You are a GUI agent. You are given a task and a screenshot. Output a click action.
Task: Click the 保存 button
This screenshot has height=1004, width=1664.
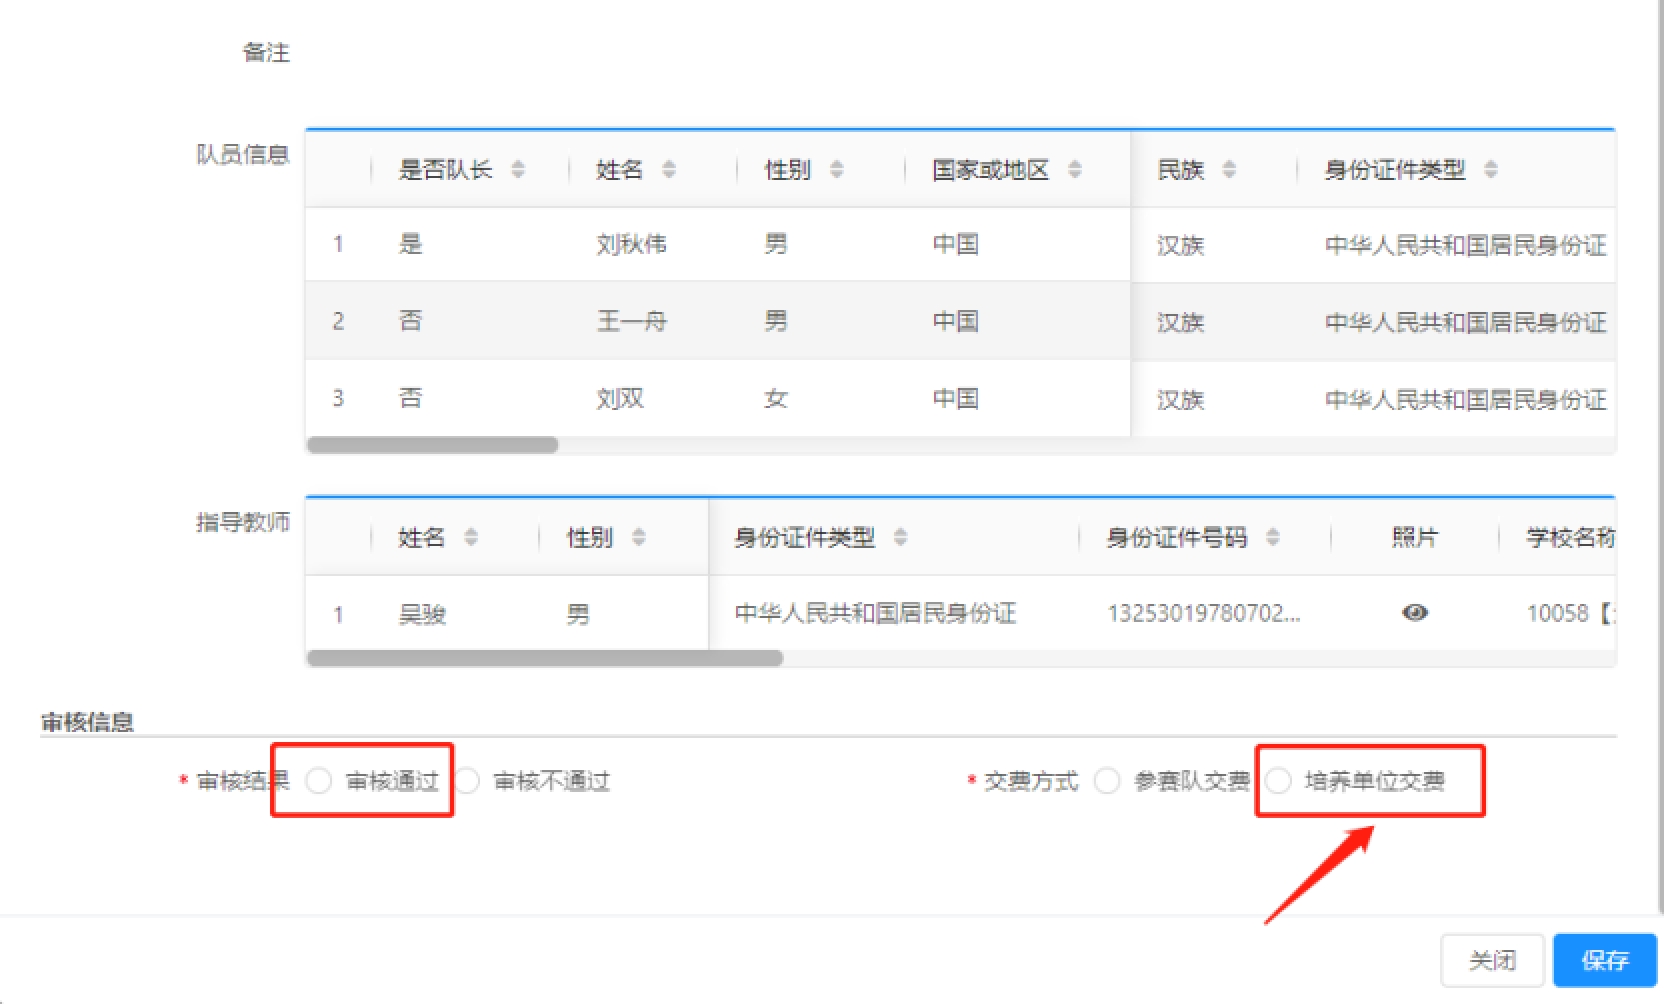click(1604, 960)
